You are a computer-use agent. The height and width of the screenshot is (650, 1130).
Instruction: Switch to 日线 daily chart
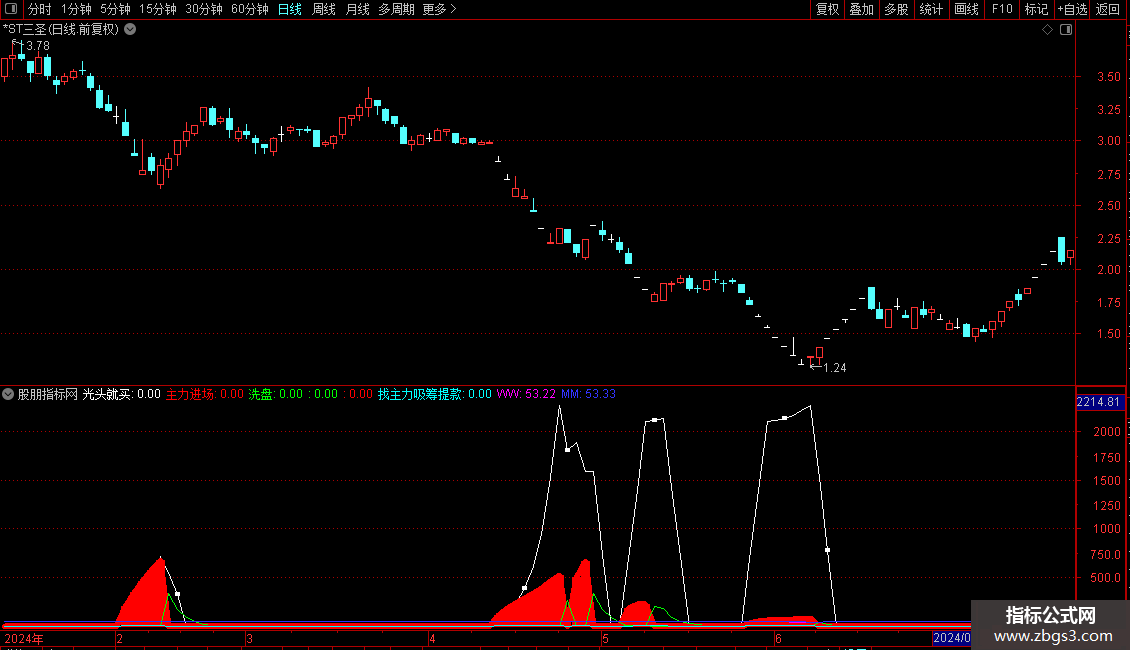pyautogui.click(x=290, y=9)
